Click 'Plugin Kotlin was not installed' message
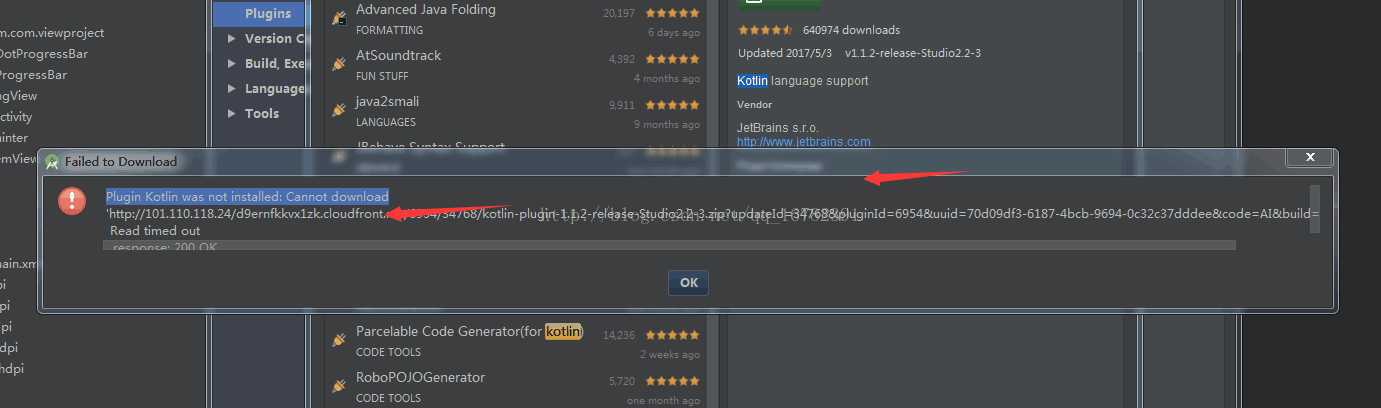The image size is (1381, 408). 247,196
